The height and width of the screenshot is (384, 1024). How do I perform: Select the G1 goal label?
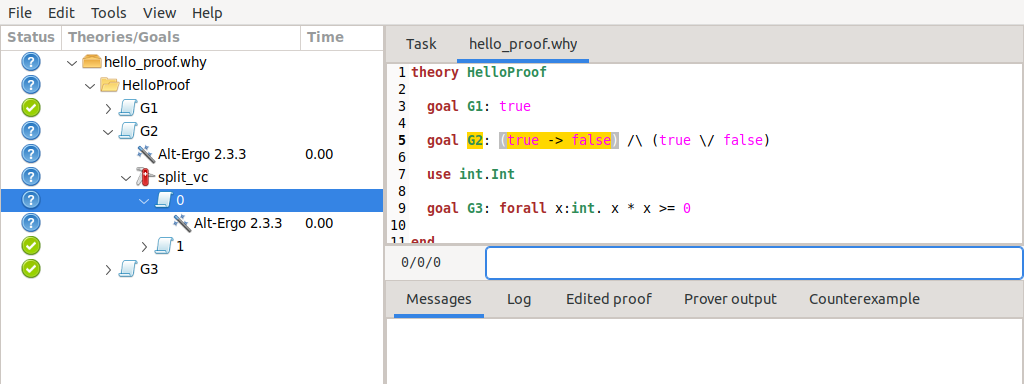point(149,108)
